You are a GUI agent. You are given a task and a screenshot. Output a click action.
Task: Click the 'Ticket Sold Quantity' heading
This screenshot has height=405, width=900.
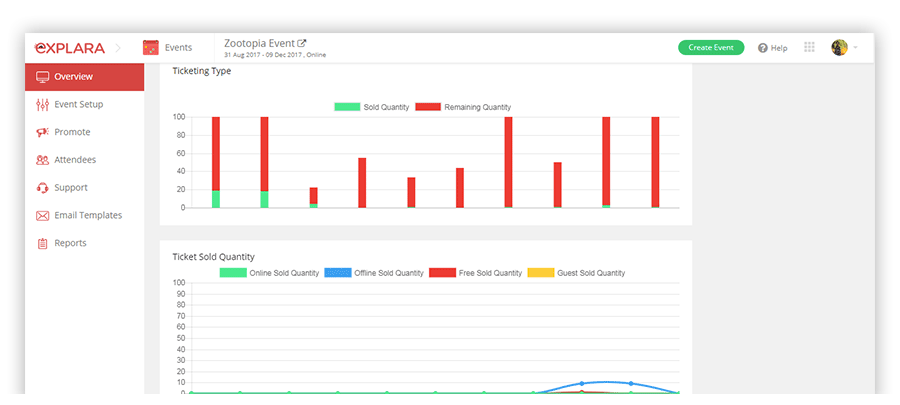coord(214,257)
